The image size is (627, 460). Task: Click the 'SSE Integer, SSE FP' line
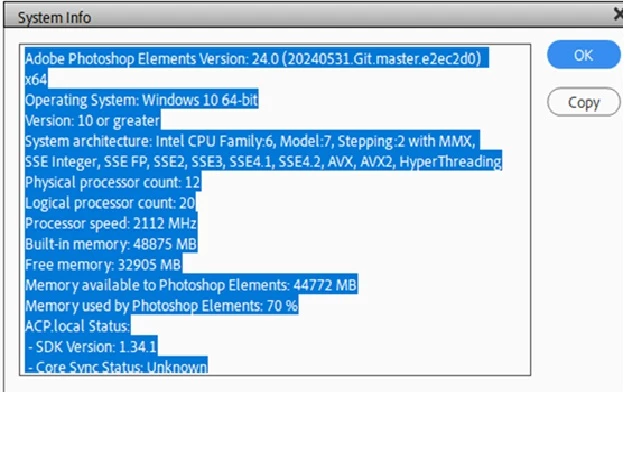pos(263,162)
